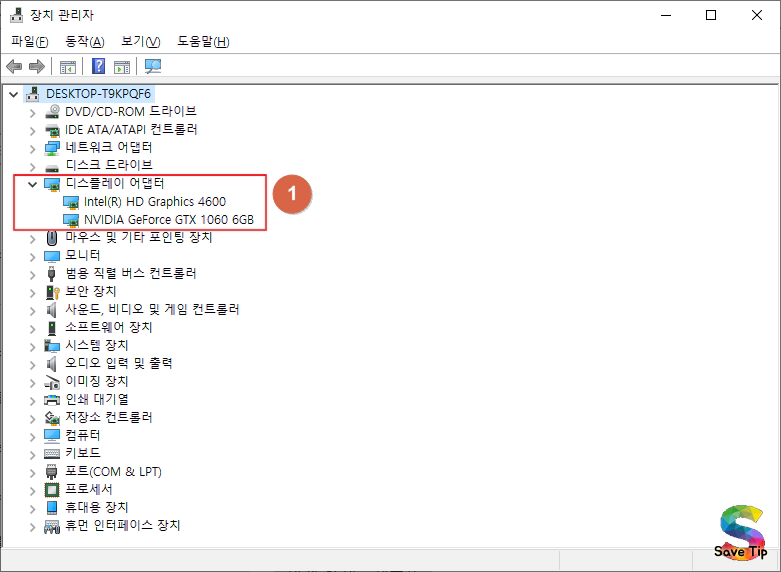Expand the 프로세서 node
Image resolution: width=781 pixels, height=572 pixels.
point(33,491)
